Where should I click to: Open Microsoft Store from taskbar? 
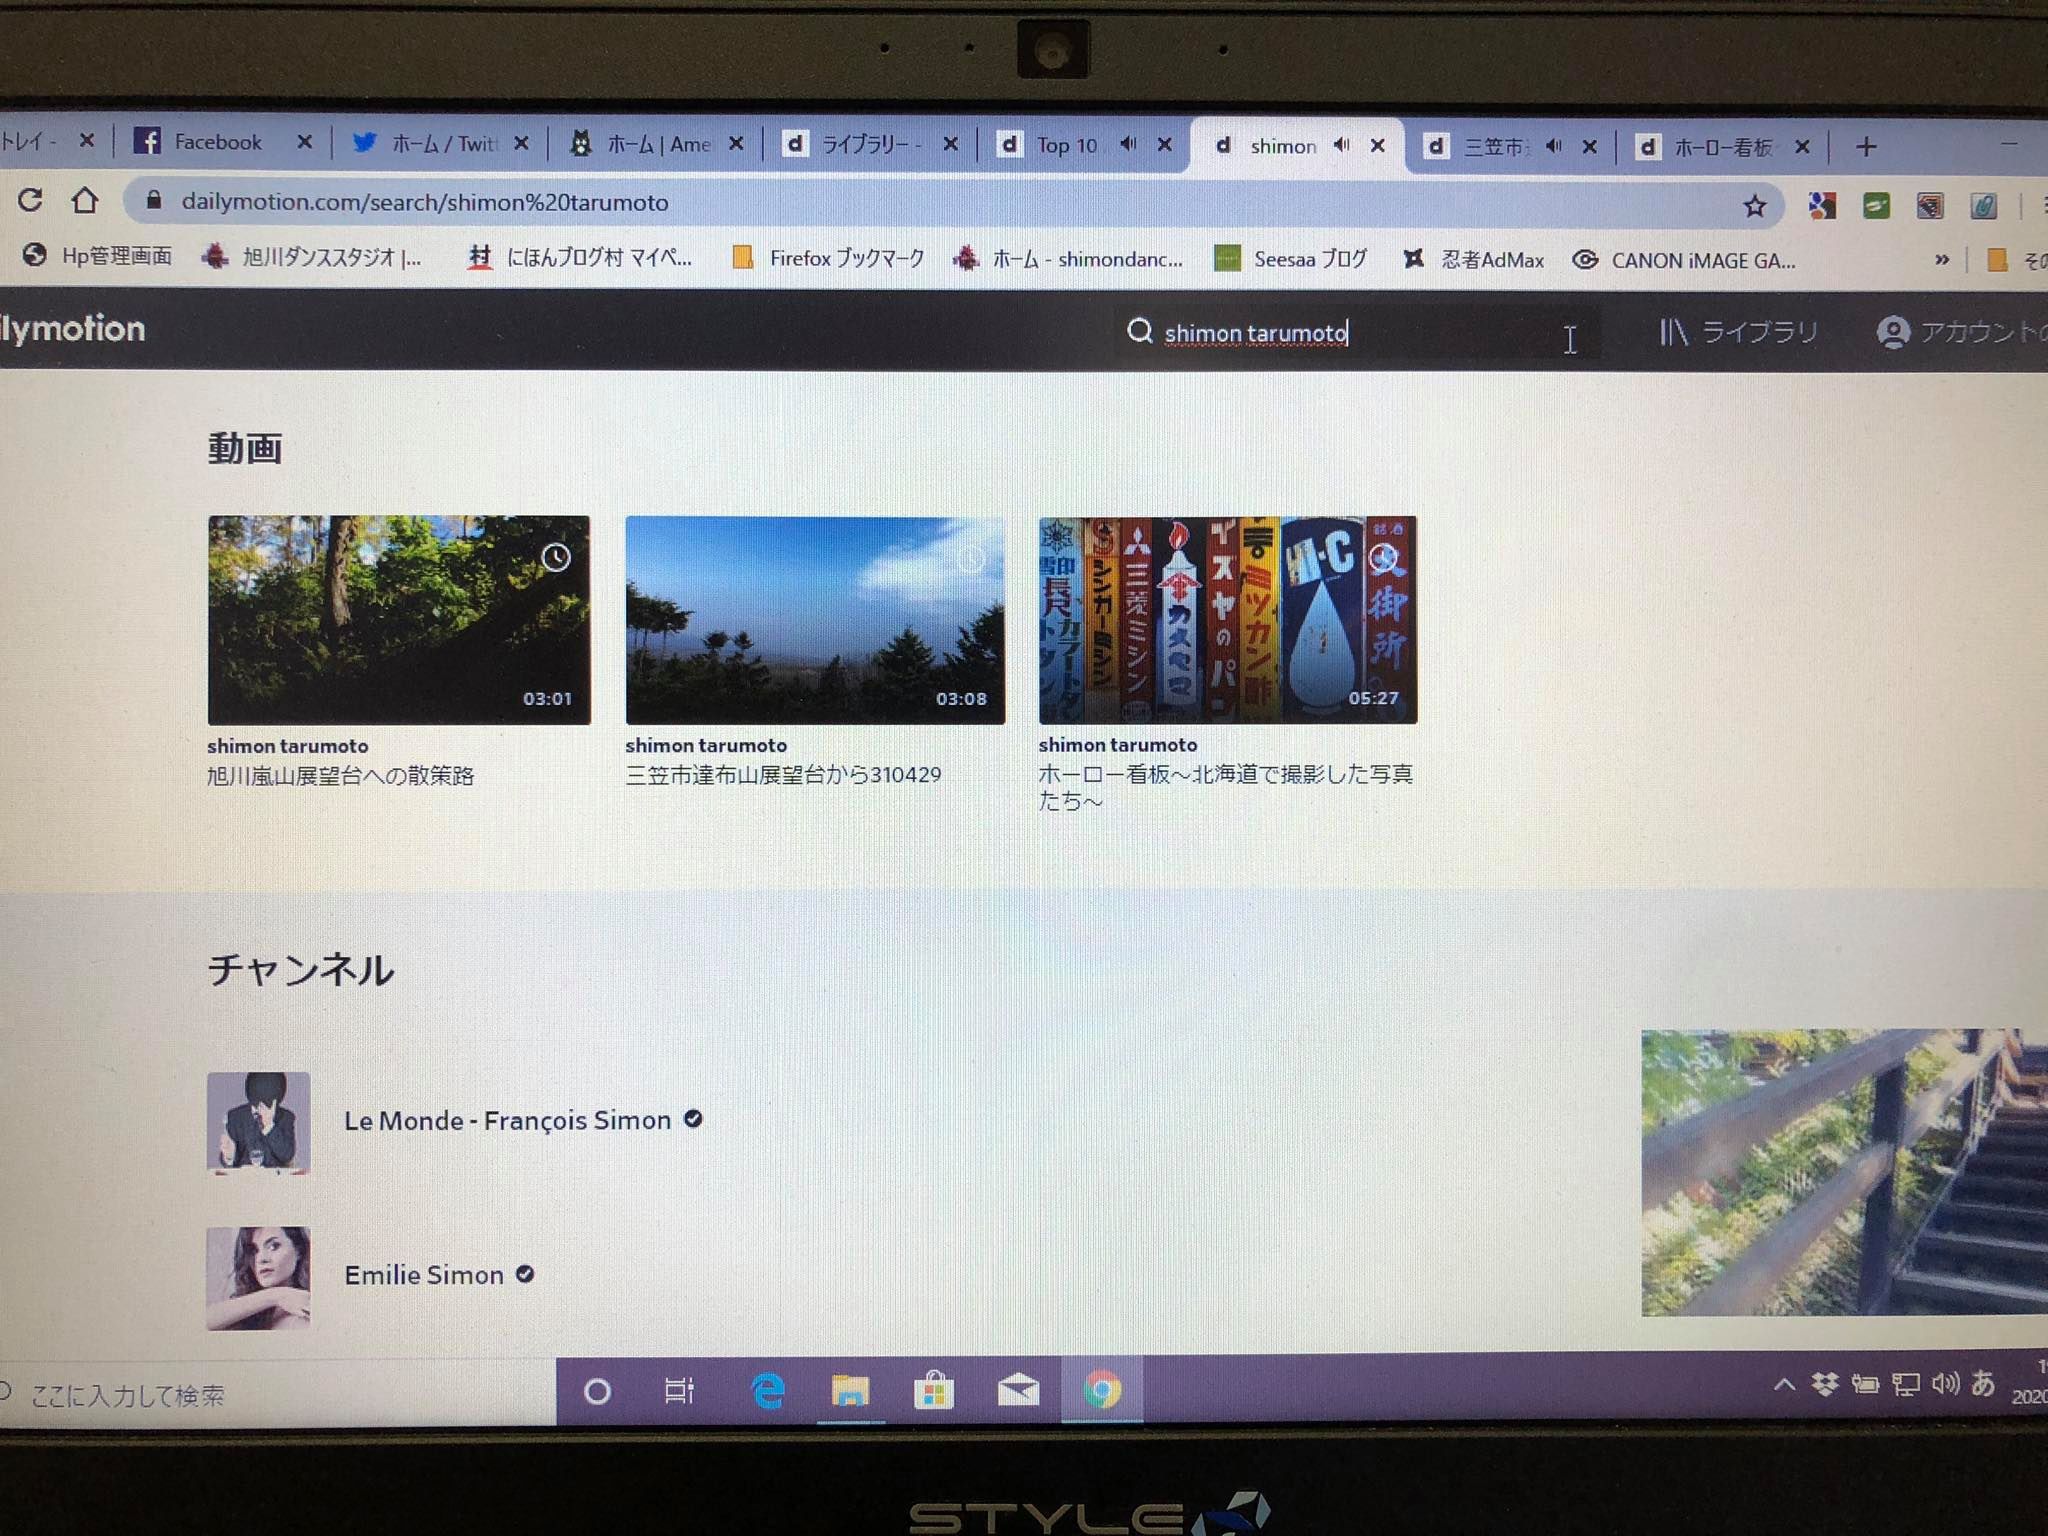coord(933,1390)
